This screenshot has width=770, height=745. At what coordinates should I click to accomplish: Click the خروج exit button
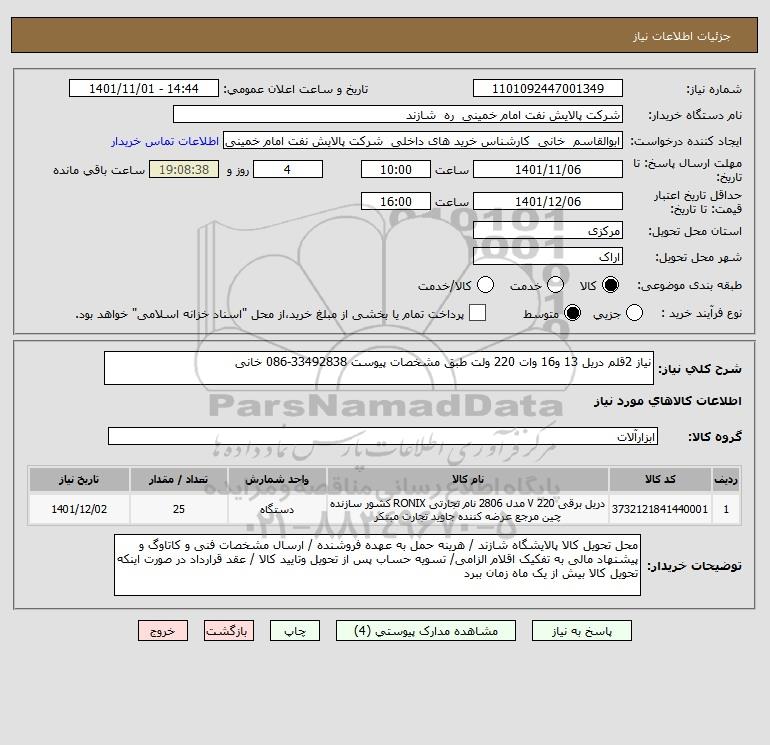[x=163, y=631]
